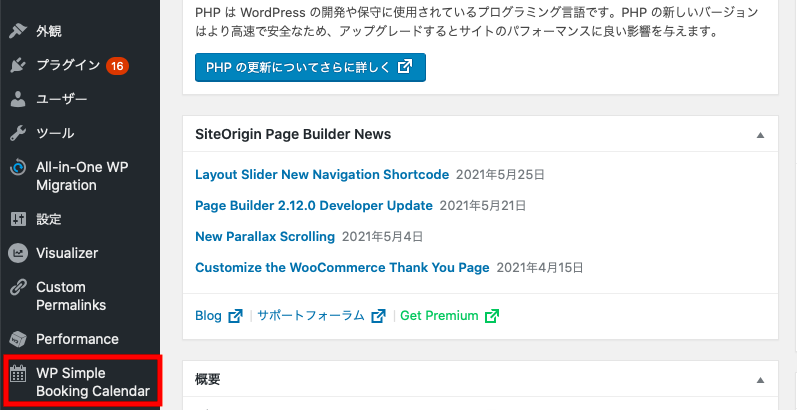The height and width of the screenshot is (410, 797).
Task: Click external link icon after サポートフォーラム
Action: coord(378,316)
